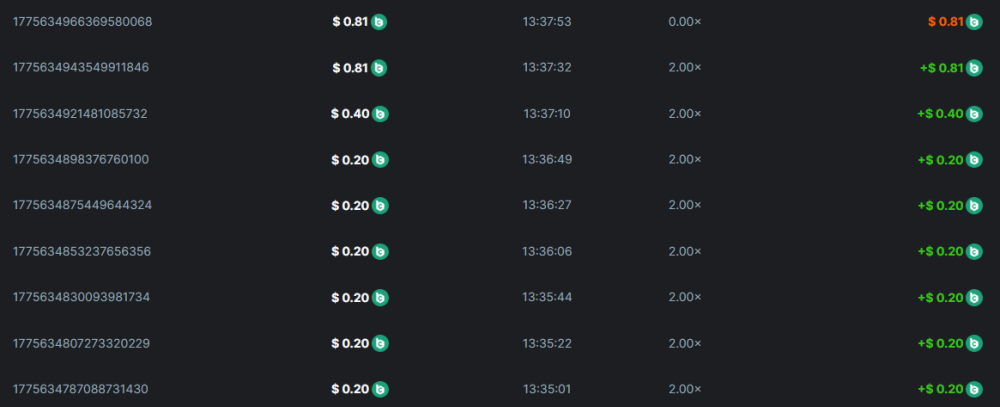Click profit coin icon in the 13:36:27 row

coord(974,206)
